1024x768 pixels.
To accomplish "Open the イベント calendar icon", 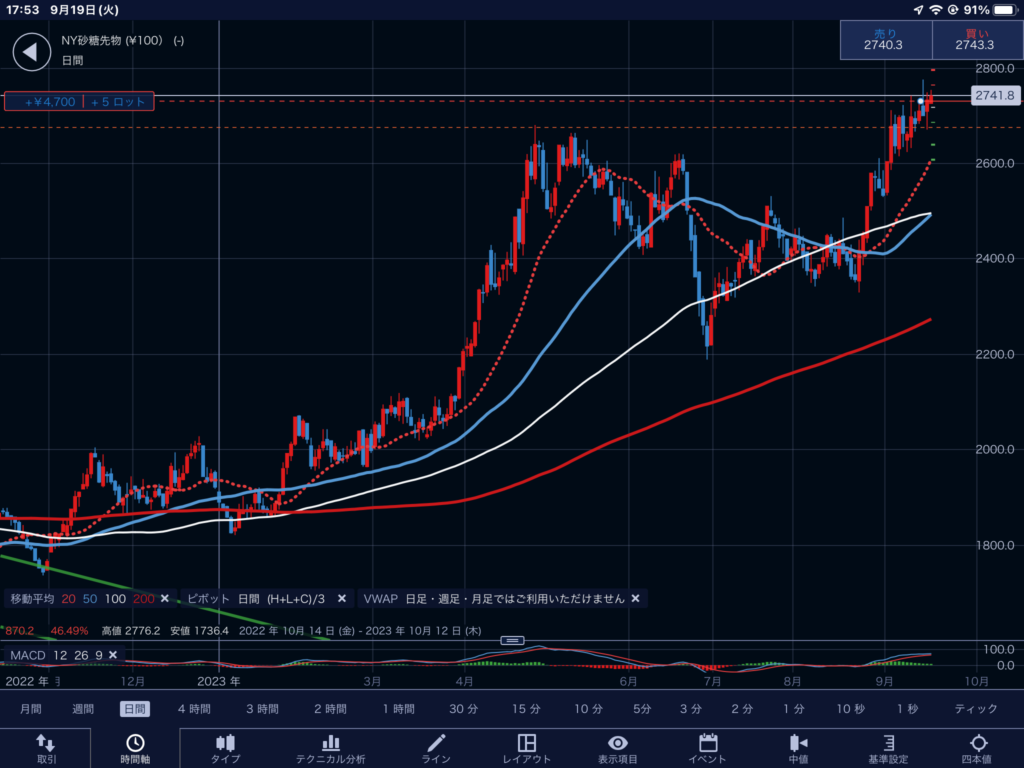I will pyautogui.click(x=708, y=748).
